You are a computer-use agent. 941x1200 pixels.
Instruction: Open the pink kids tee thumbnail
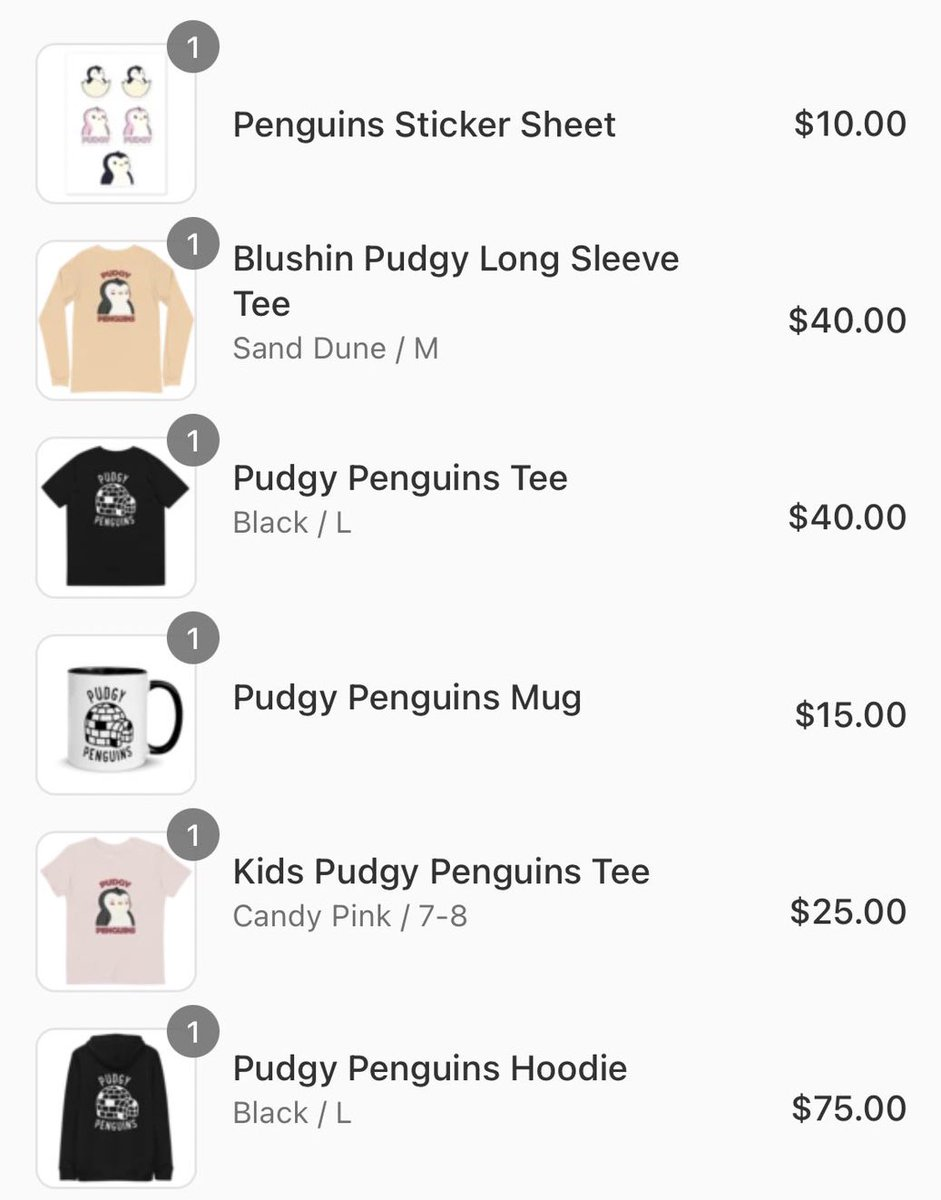(115, 911)
